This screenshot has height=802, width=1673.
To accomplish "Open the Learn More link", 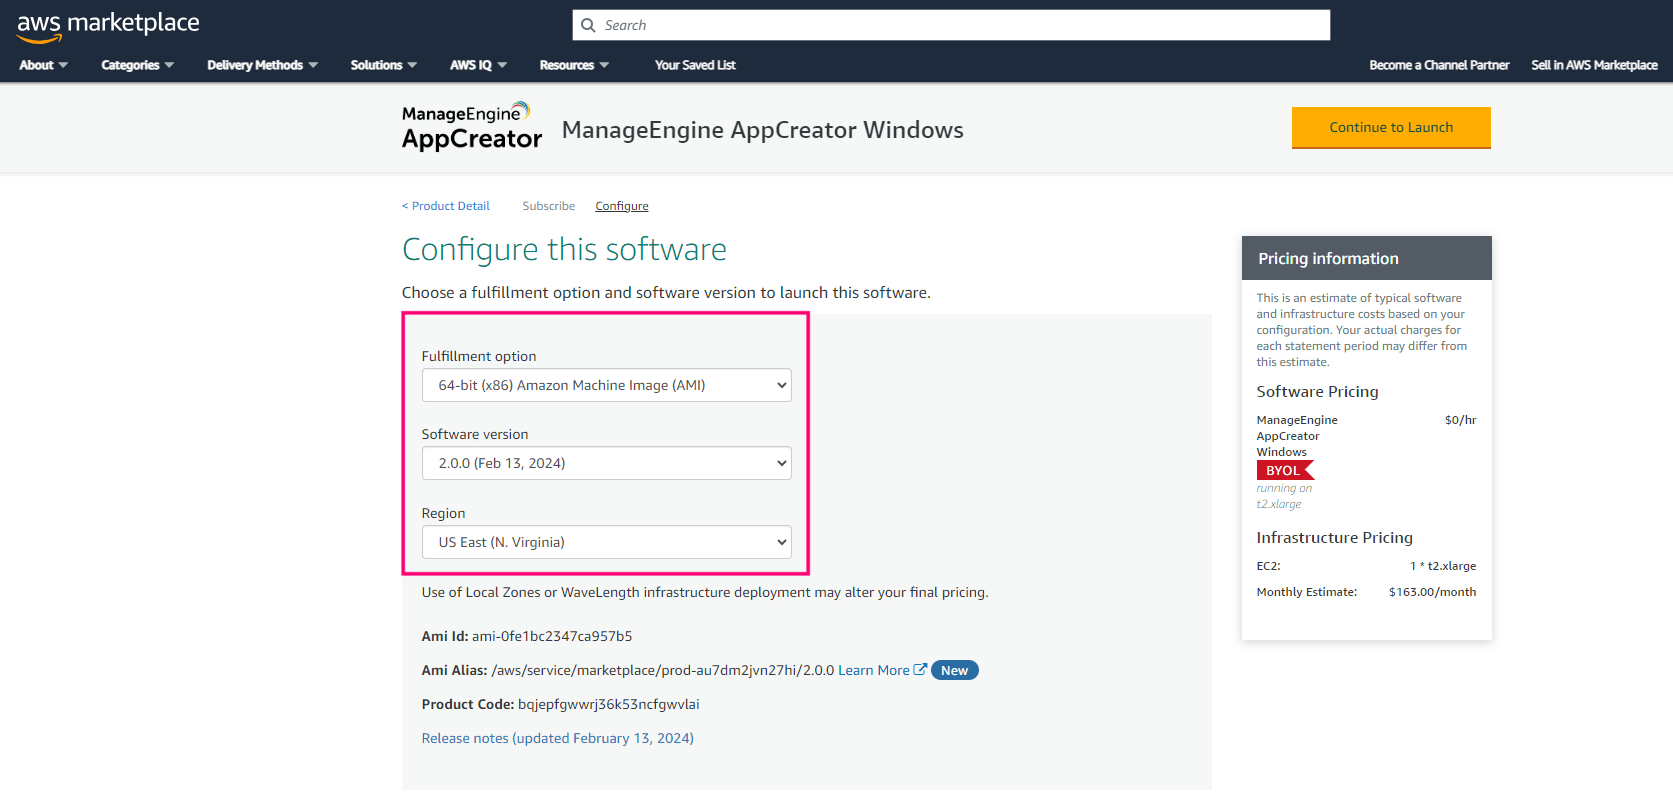I will [x=873, y=670].
